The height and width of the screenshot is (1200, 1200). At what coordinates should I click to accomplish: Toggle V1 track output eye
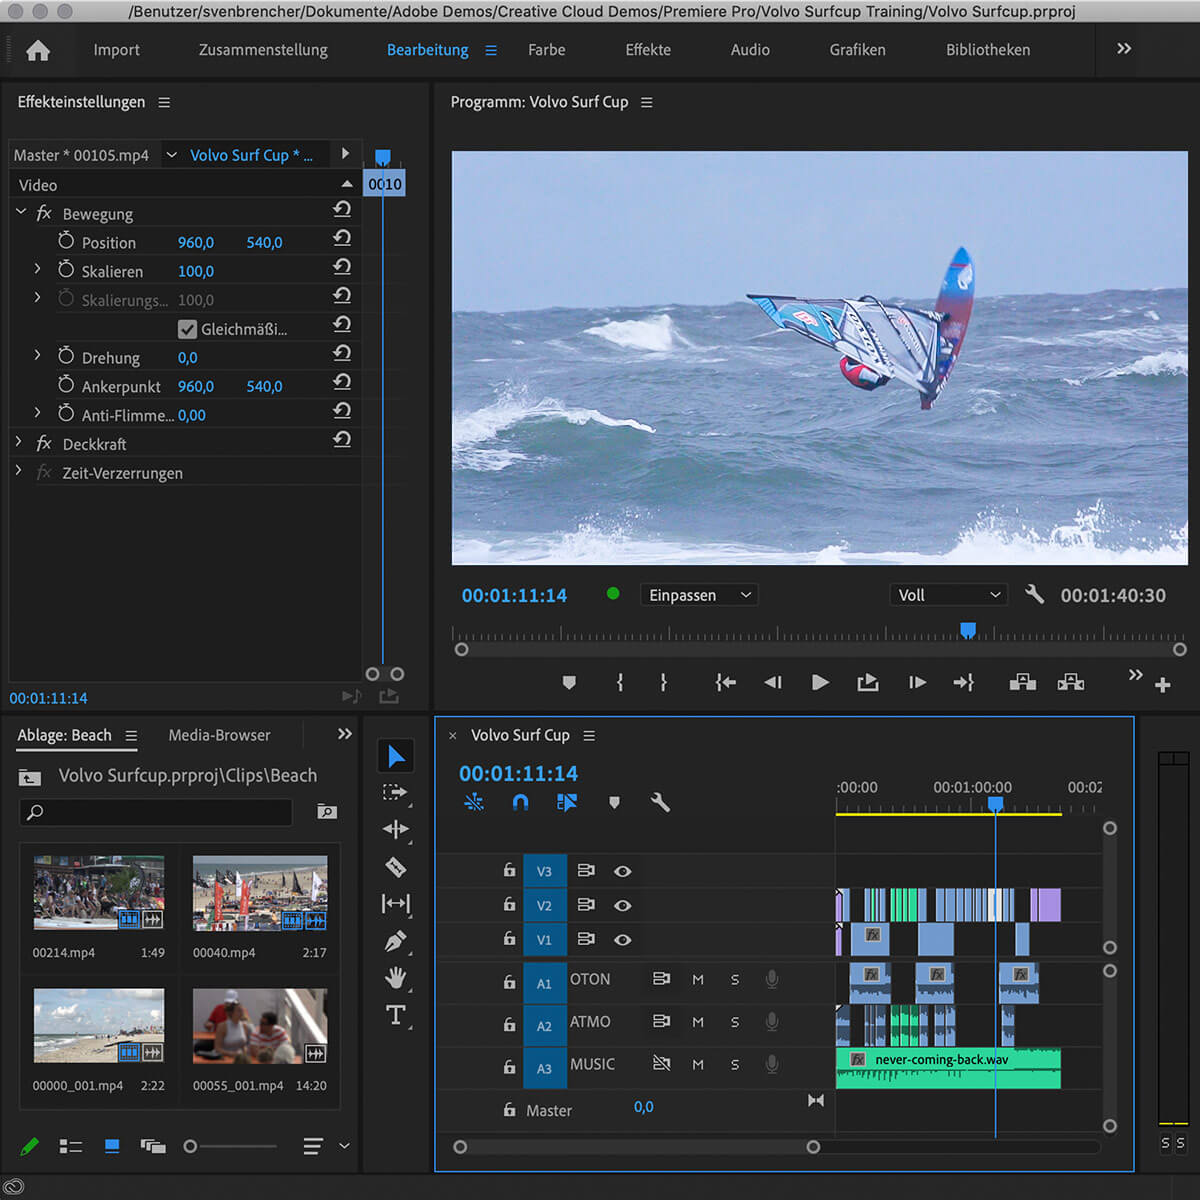[622, 939]
